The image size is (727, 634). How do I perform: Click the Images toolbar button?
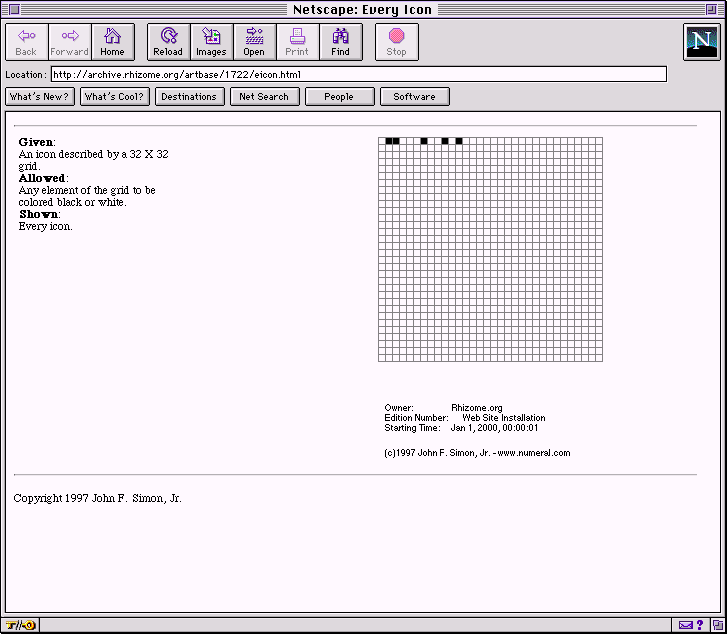click(211, 42)
